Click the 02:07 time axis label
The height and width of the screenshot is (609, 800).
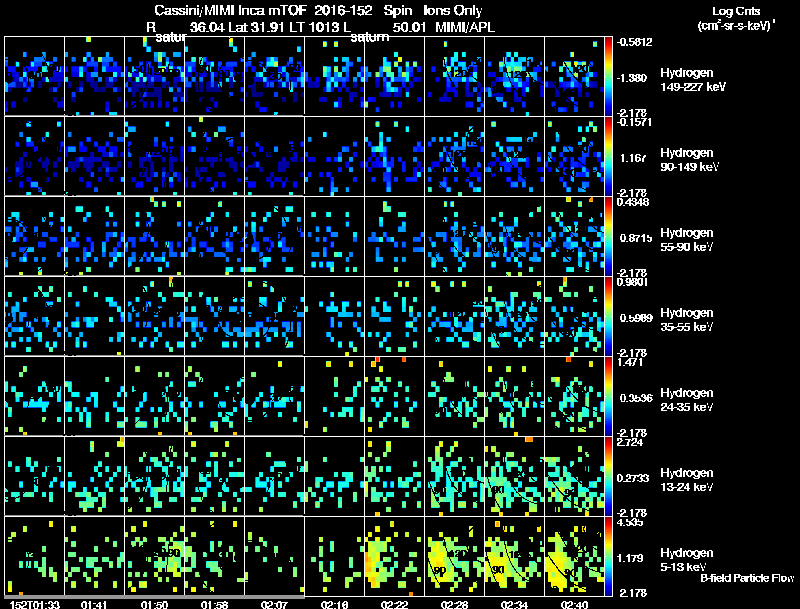click(x=274, y=604)
